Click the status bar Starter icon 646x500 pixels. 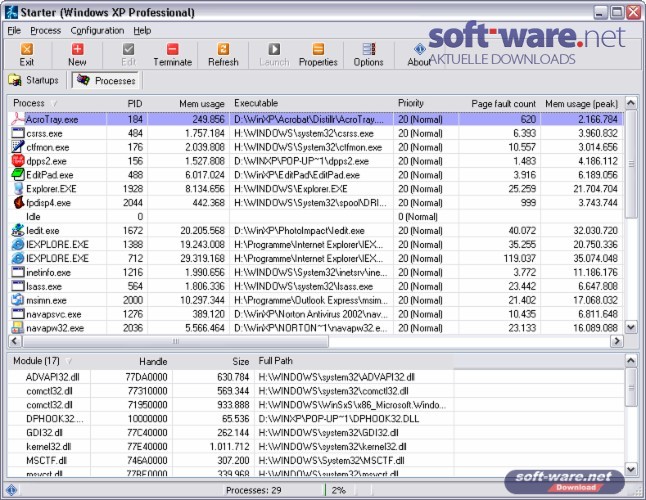point(12,490)
